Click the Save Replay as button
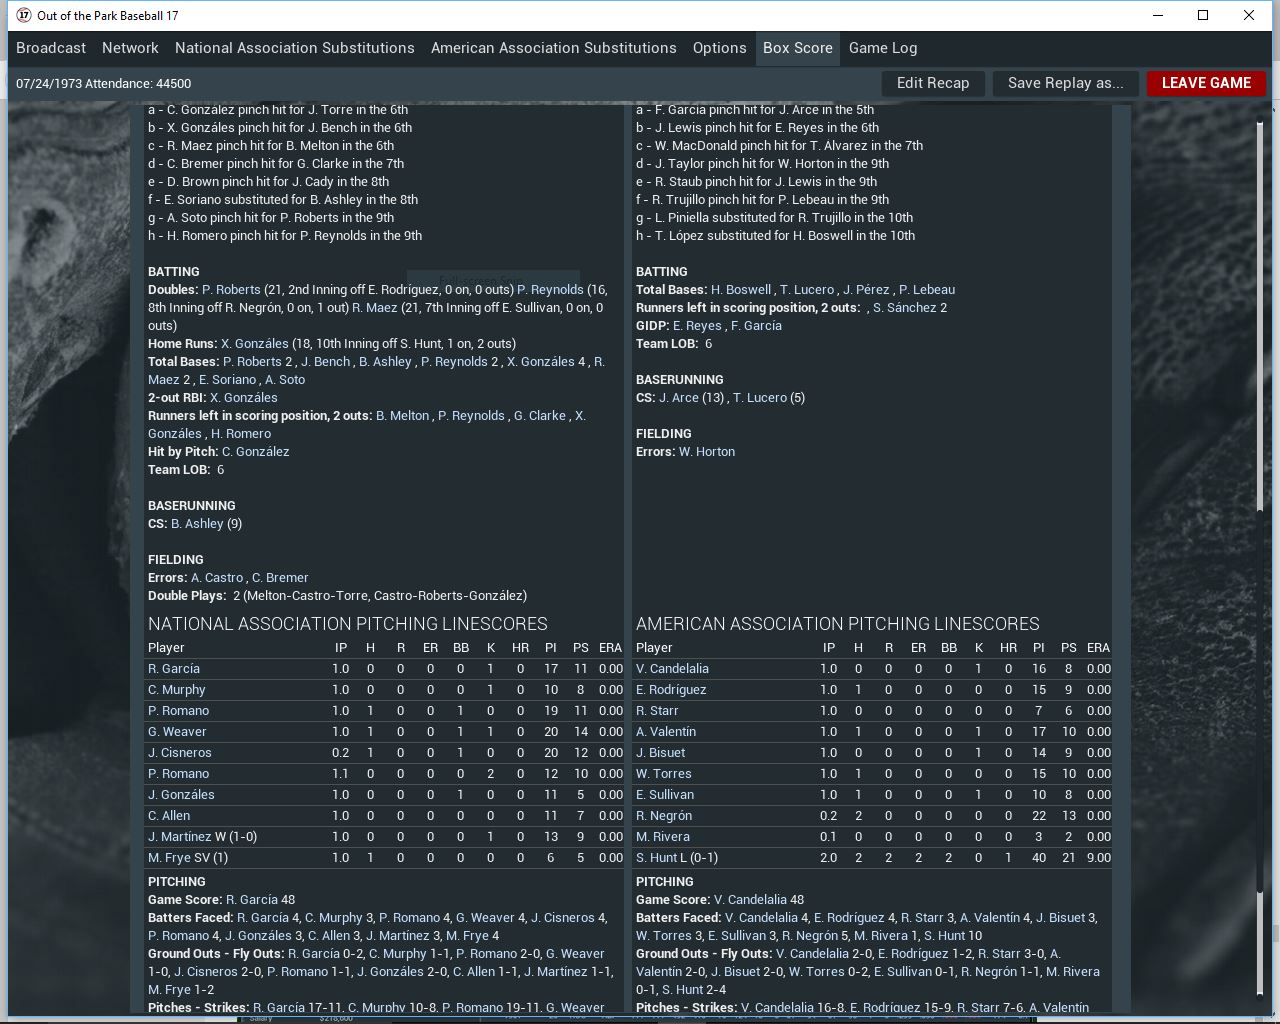The height and width of the screenshot is (1024, 1280). pyautogui.click(x=1065, y=83)
